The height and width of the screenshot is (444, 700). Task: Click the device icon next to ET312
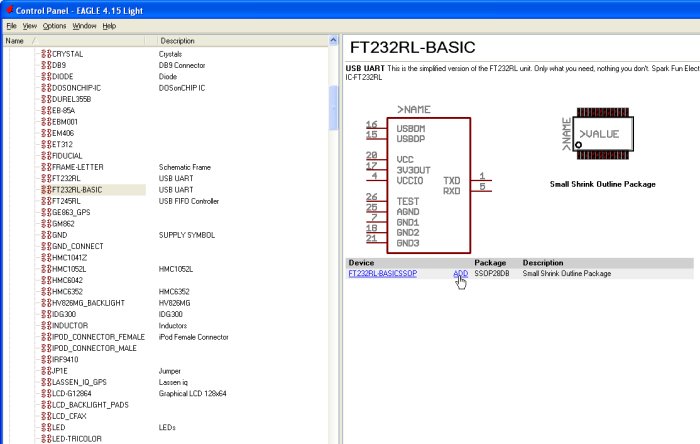click(x=46, y=144)
